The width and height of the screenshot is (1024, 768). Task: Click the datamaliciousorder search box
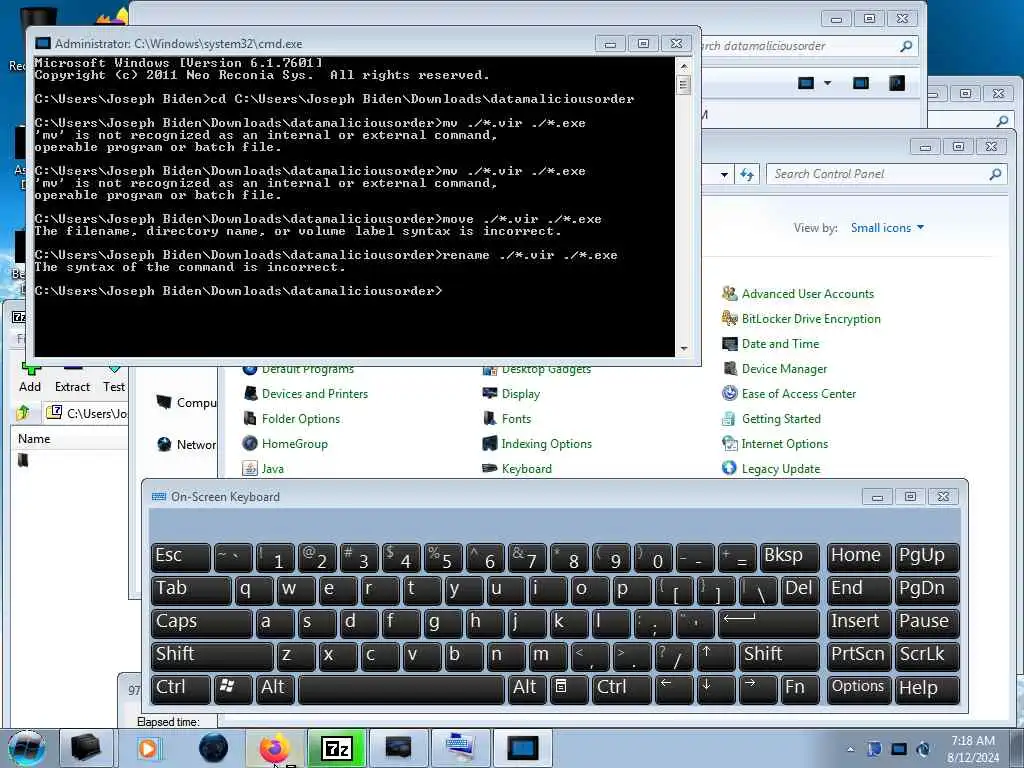click(808, 46)
